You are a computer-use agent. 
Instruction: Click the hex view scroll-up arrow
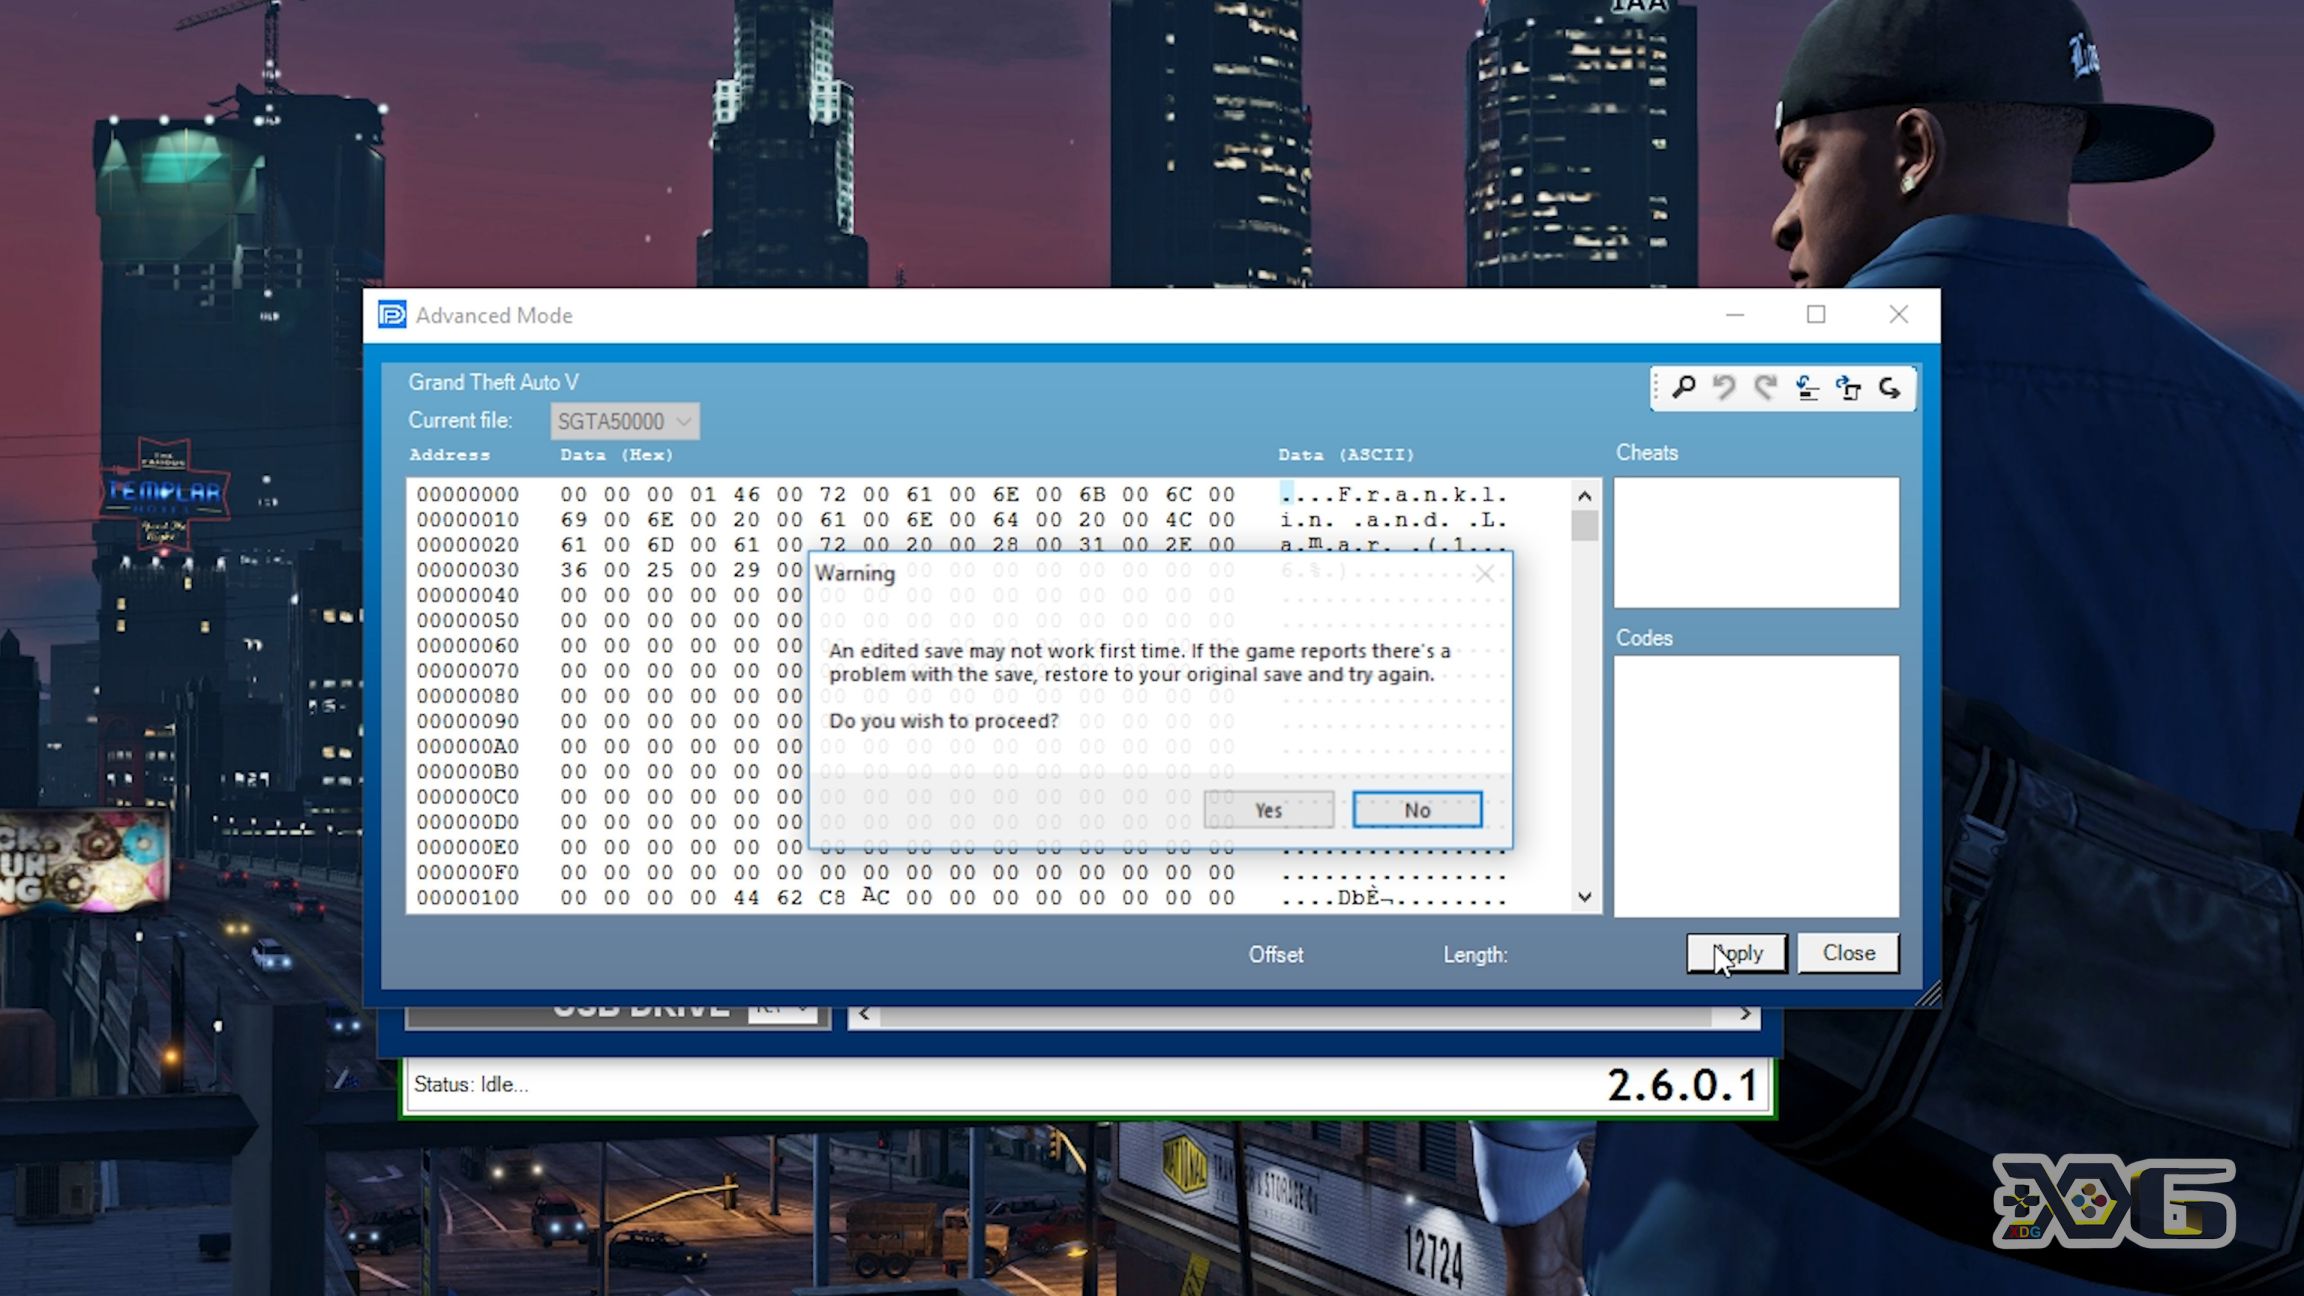point(1585,495)
